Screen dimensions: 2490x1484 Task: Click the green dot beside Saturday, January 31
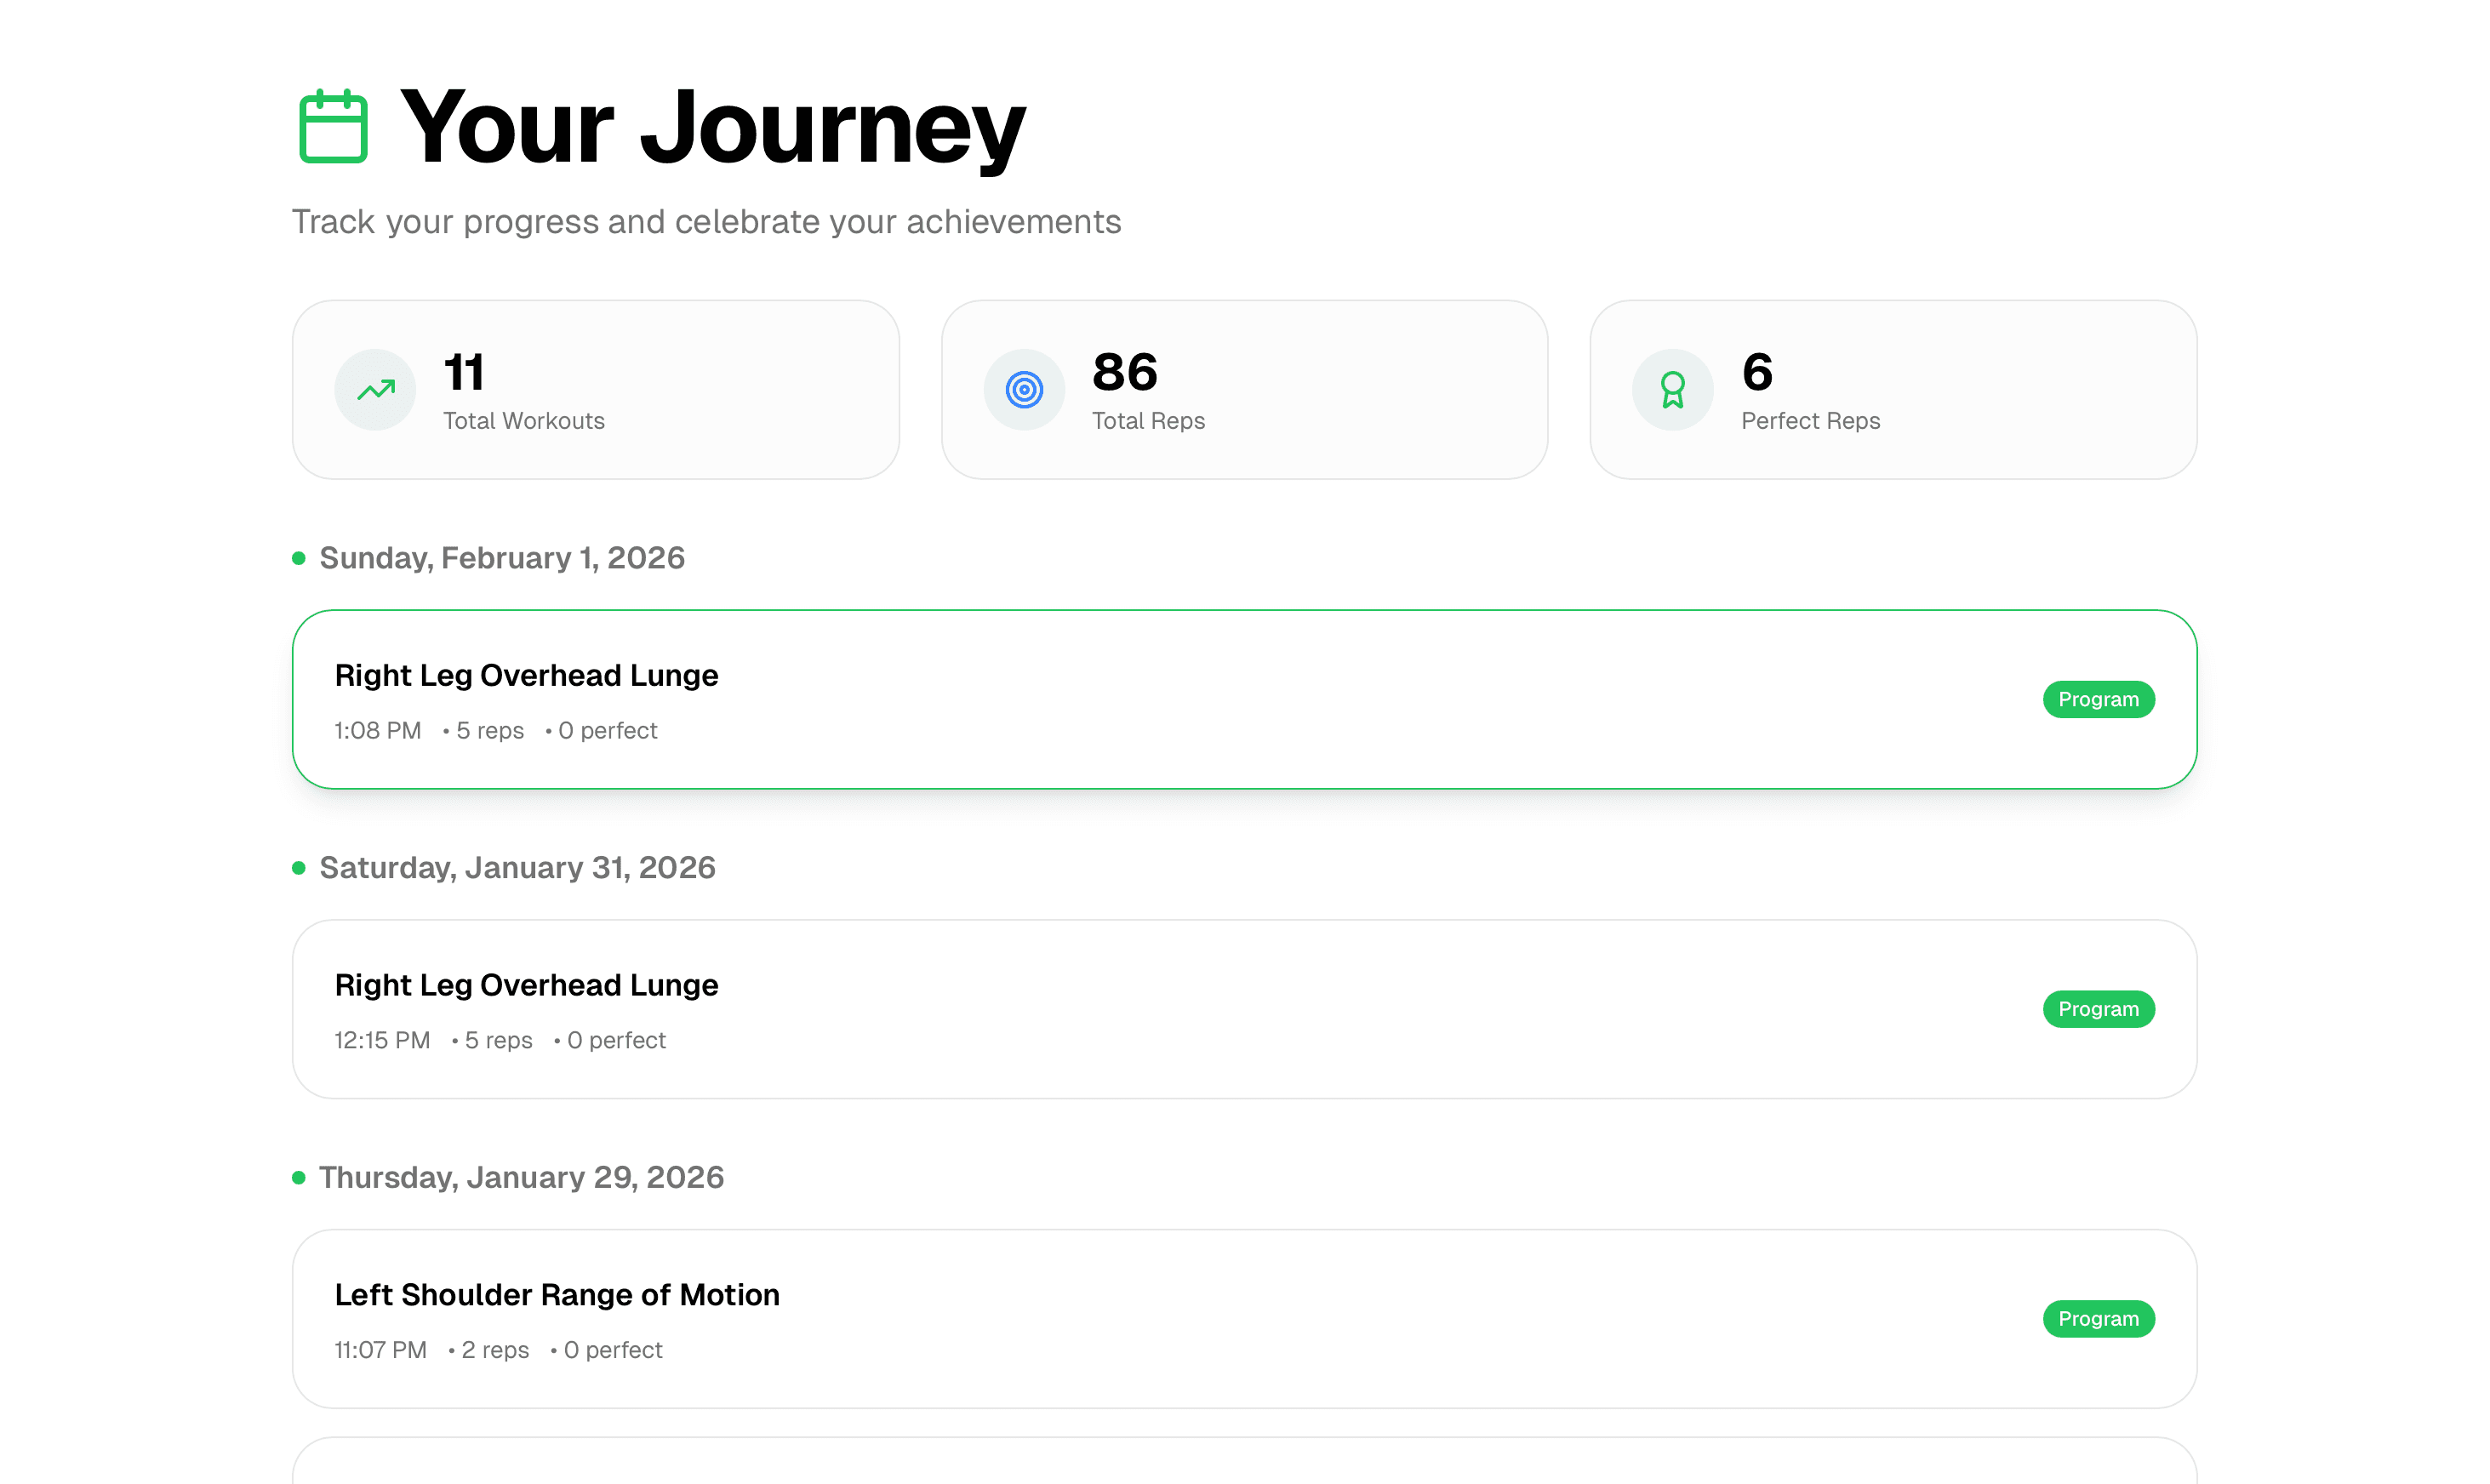coord(298,868)
